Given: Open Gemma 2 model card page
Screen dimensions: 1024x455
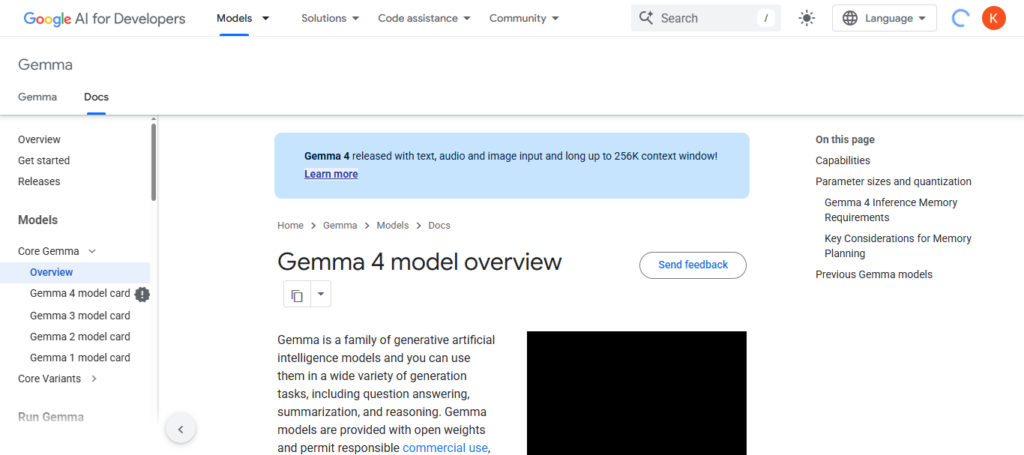Looking at the screenshot, I should point(80,337).
